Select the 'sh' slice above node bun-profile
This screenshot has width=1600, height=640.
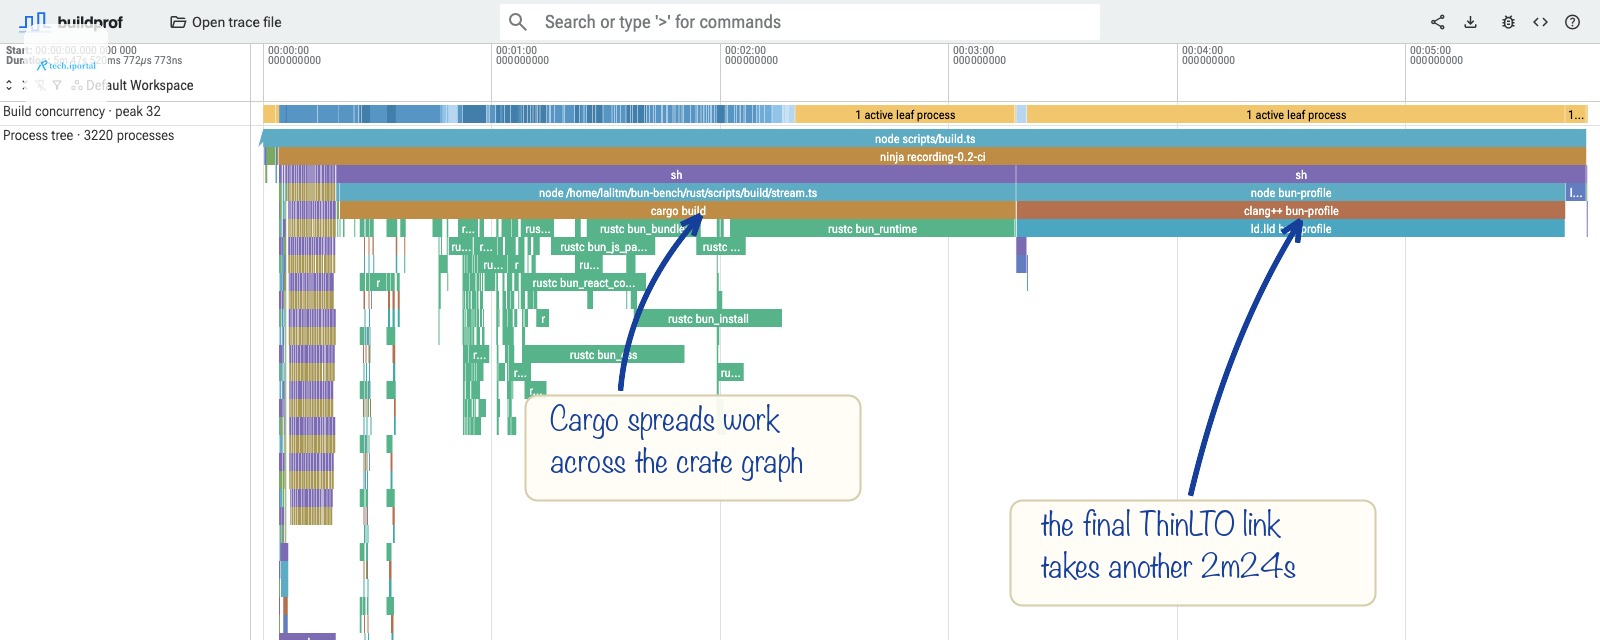[x=1301, y=174]
